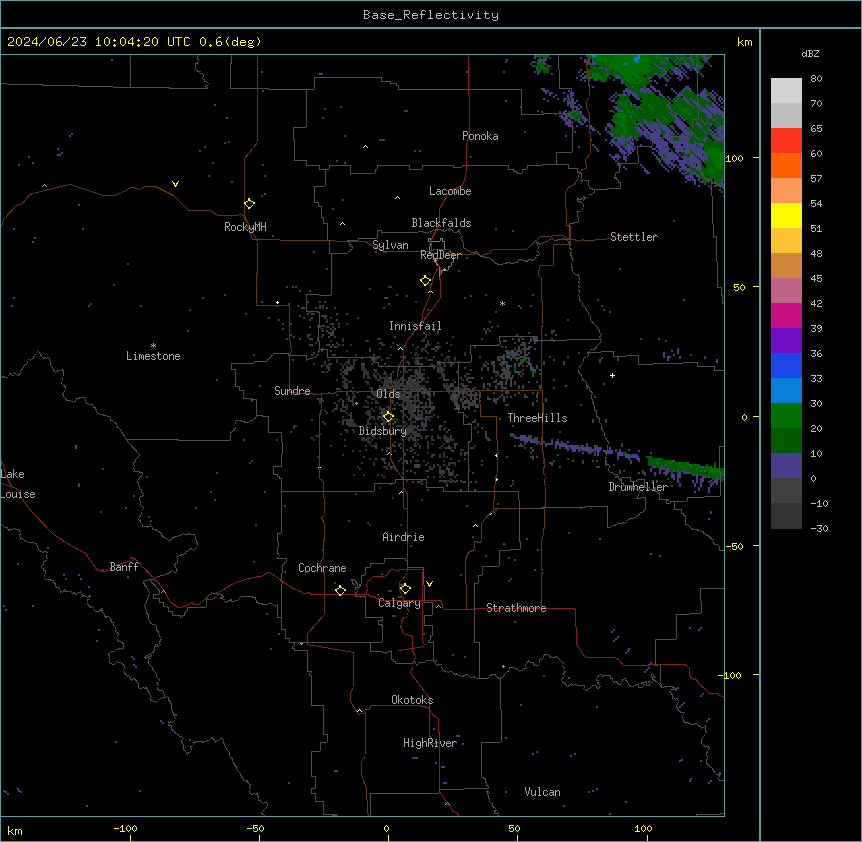Viewport: 862px width, 842px height.
Task: Click the -50 tick on the right vertical axis
Action: tap(734, 546)
